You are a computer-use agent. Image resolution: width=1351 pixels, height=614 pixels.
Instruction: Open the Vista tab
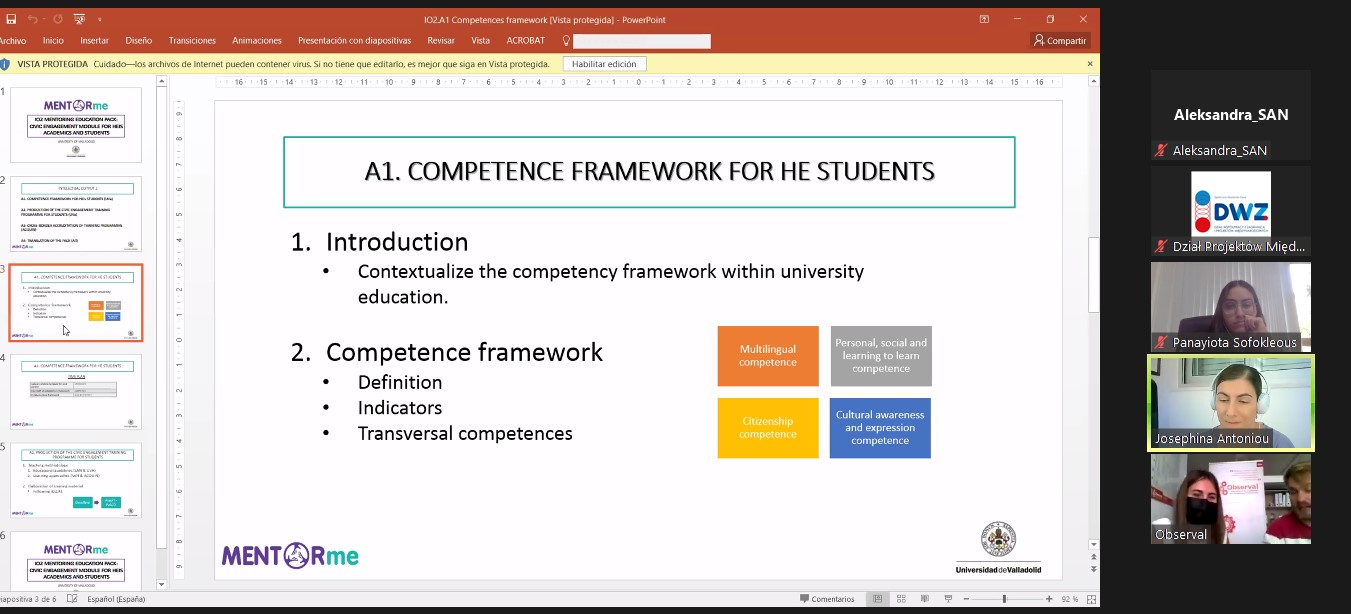[x=481, y=41]
